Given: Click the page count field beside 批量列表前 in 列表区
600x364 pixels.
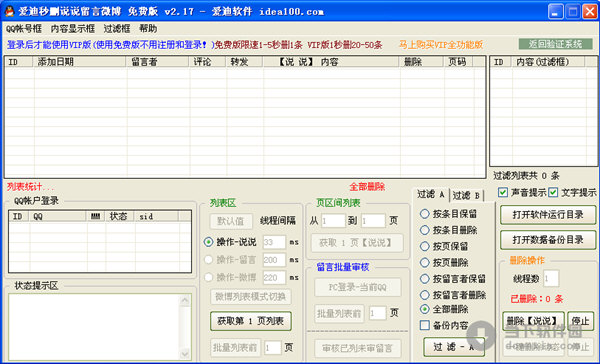Looking at the screenshot, I should tap(272, 348).
